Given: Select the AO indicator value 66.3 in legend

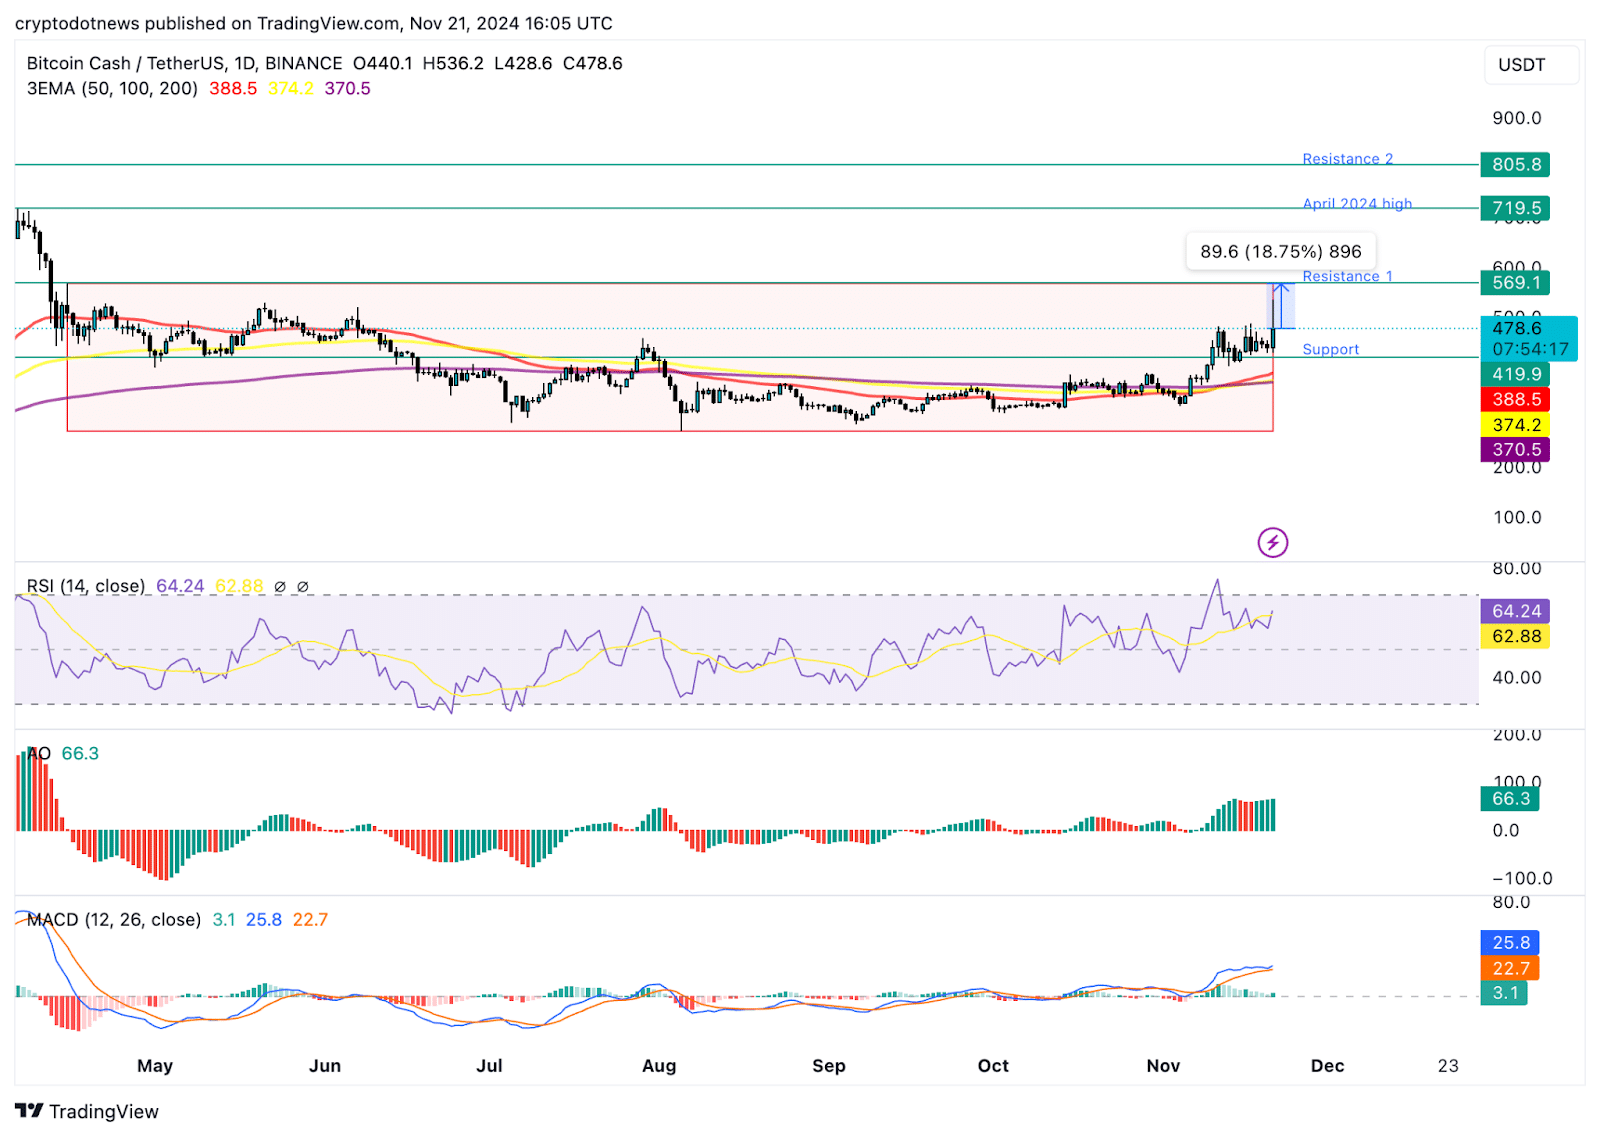Looking at the screenshot, I should tap(80, 753).
